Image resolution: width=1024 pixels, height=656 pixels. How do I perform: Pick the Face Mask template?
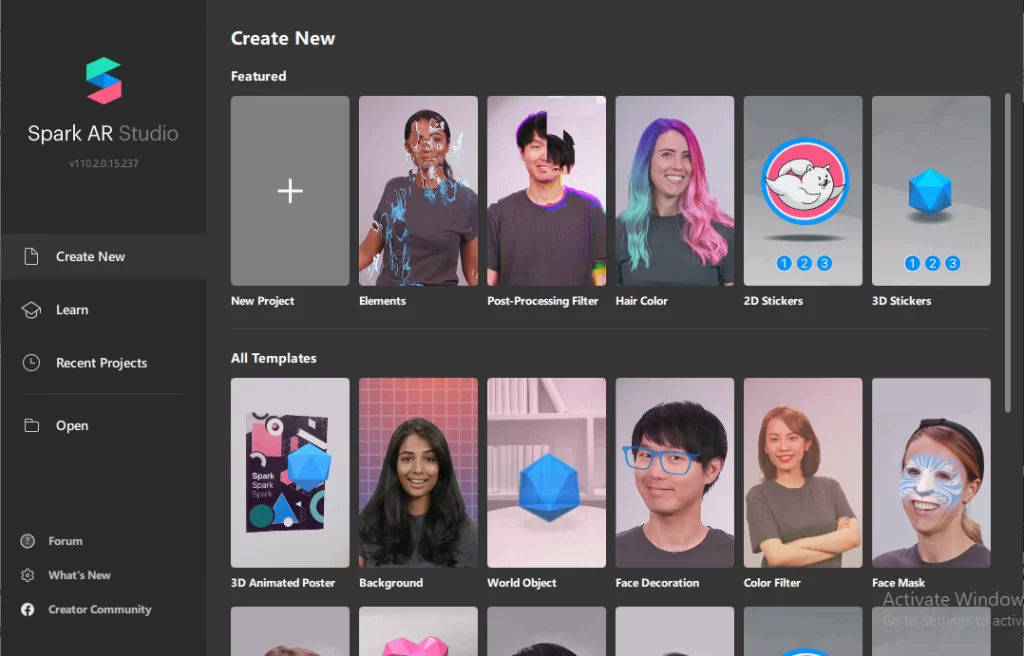931,472
